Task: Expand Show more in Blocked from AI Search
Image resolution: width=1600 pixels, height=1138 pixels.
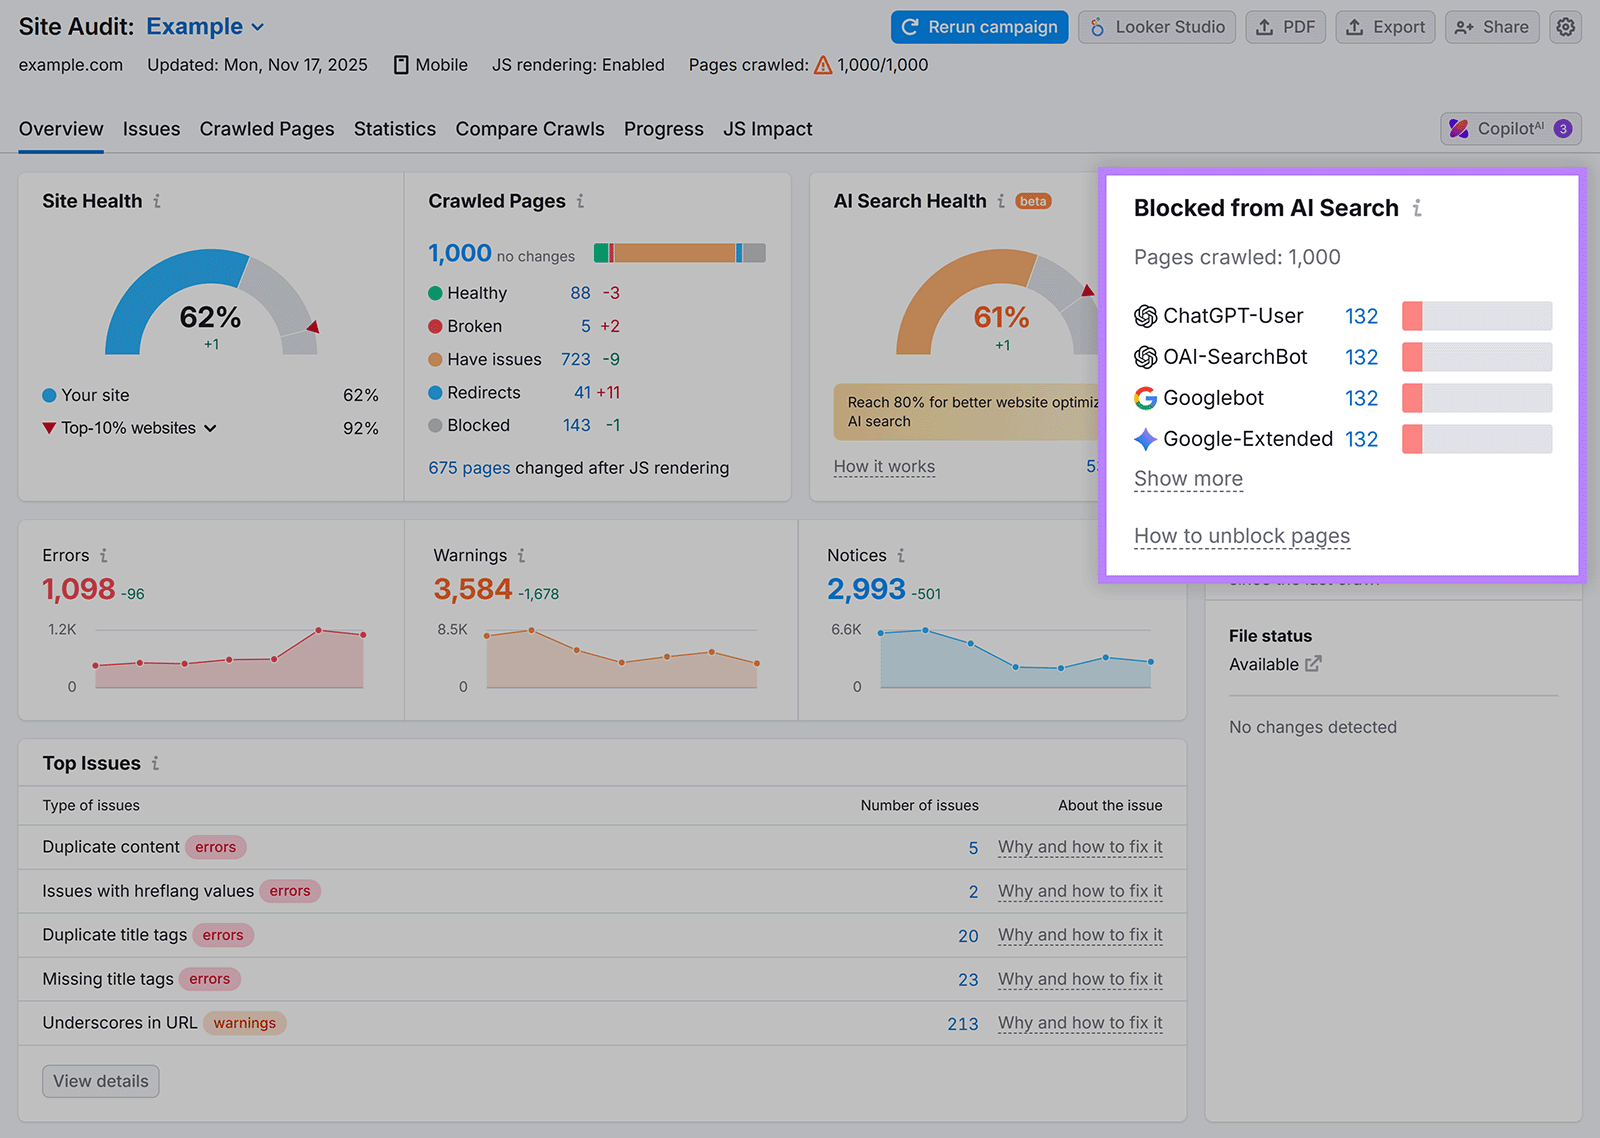Action: pyautogui.click(x=1188, y=479)
